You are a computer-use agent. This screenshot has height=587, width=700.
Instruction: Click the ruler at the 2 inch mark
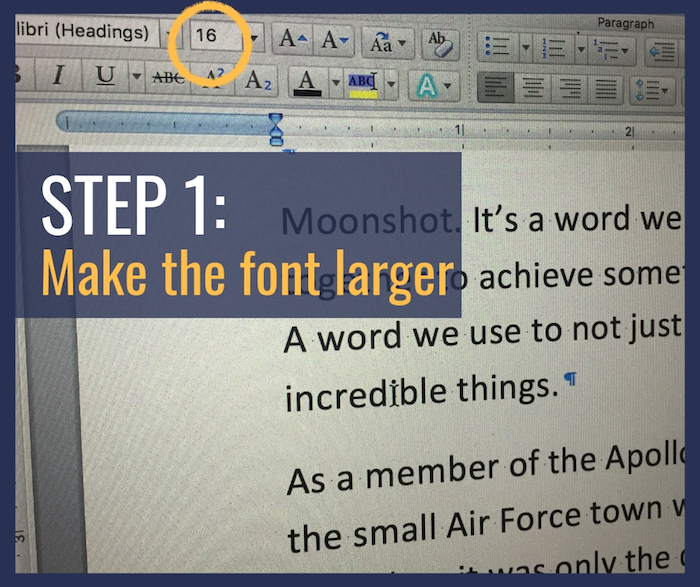click(x=629, y=132)
